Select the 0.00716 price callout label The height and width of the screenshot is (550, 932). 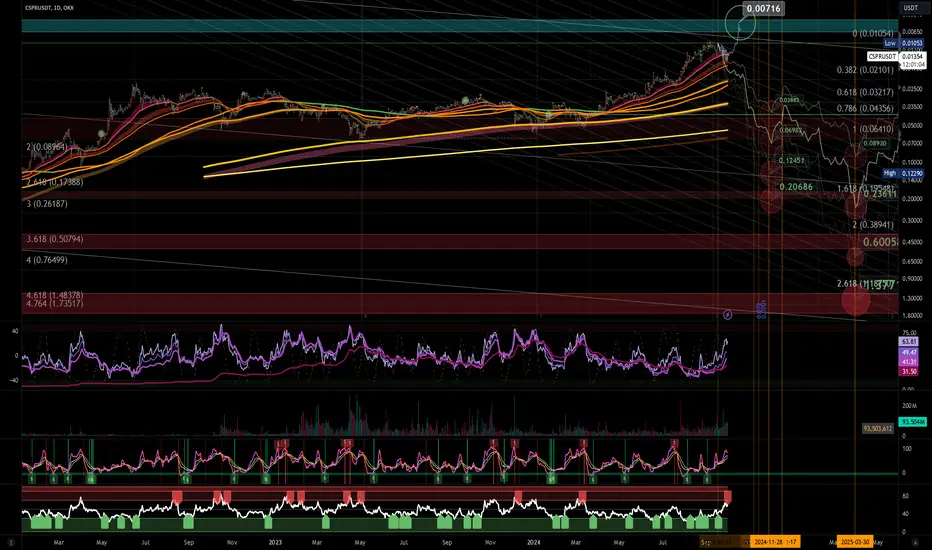(x=763, y=8)
